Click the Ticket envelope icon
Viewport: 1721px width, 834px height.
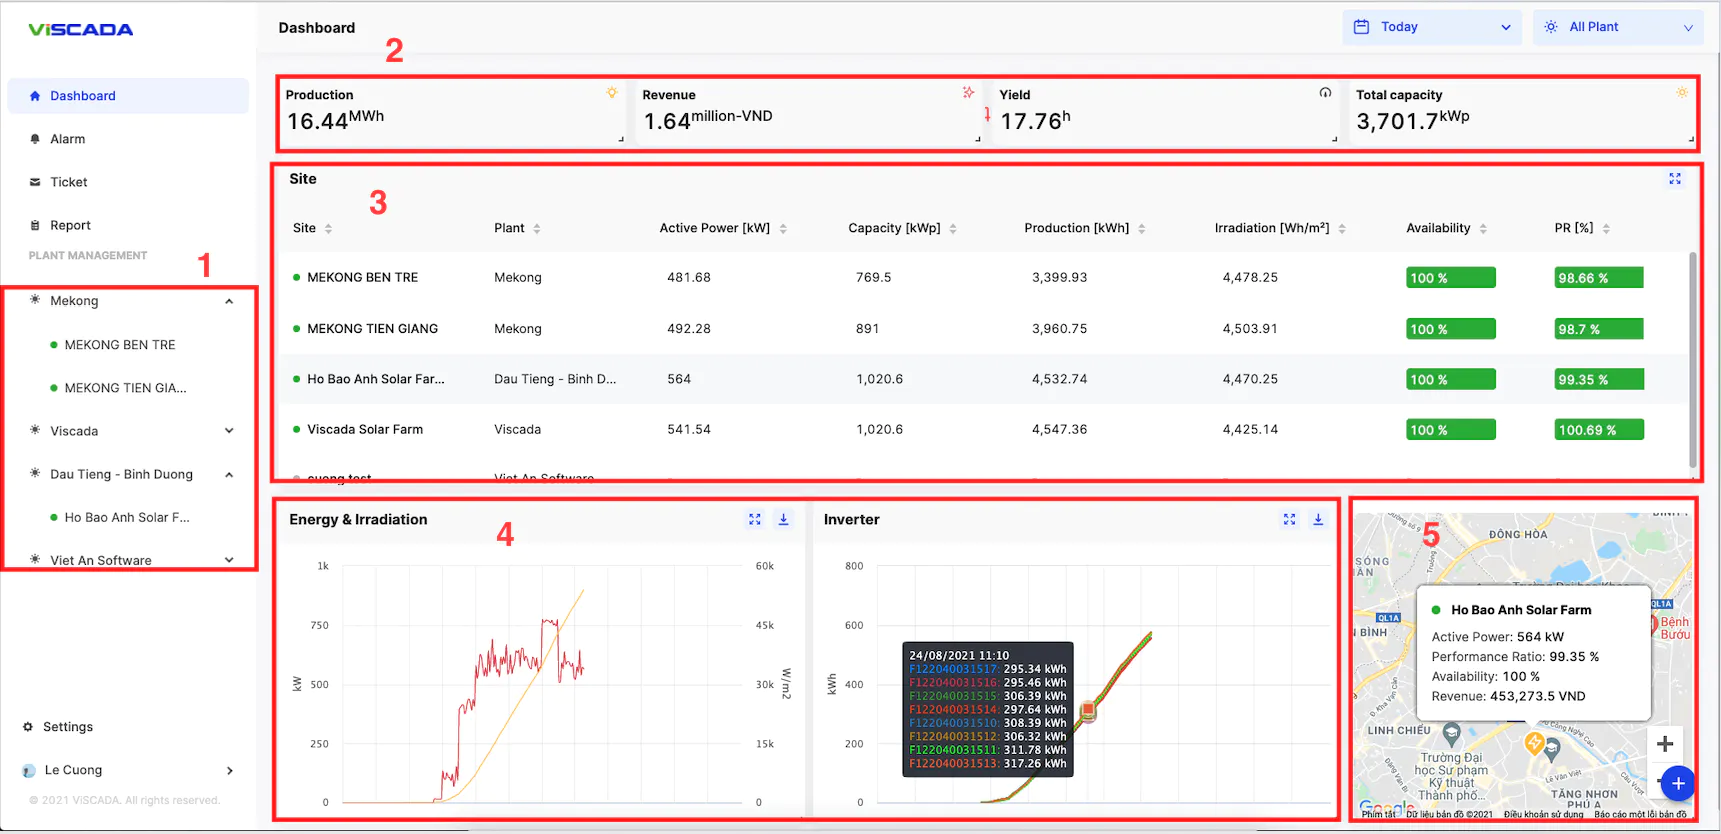coord(35,182)
